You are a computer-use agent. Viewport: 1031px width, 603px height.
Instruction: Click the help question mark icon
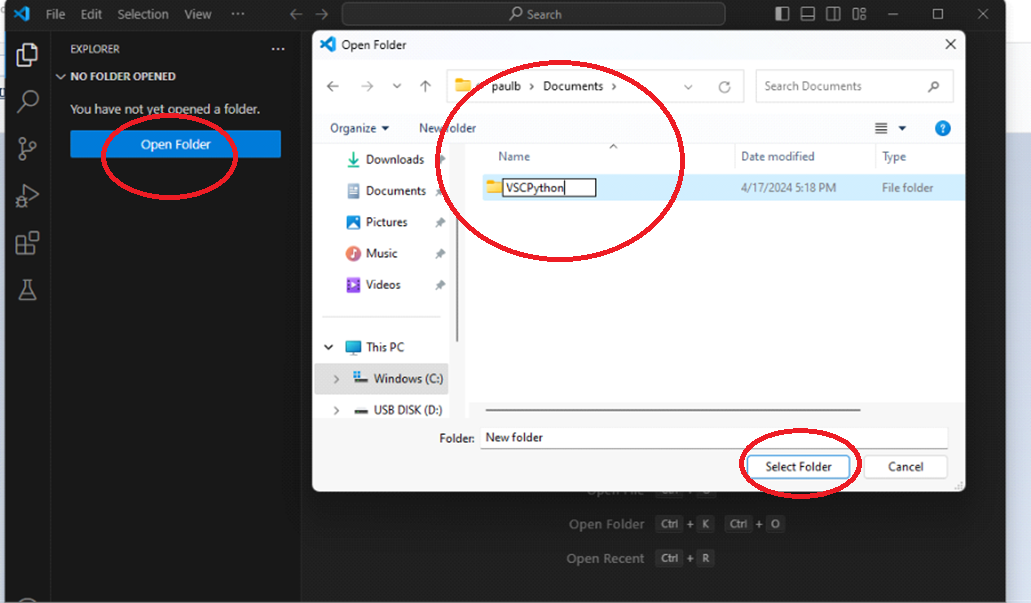[942, 128]
